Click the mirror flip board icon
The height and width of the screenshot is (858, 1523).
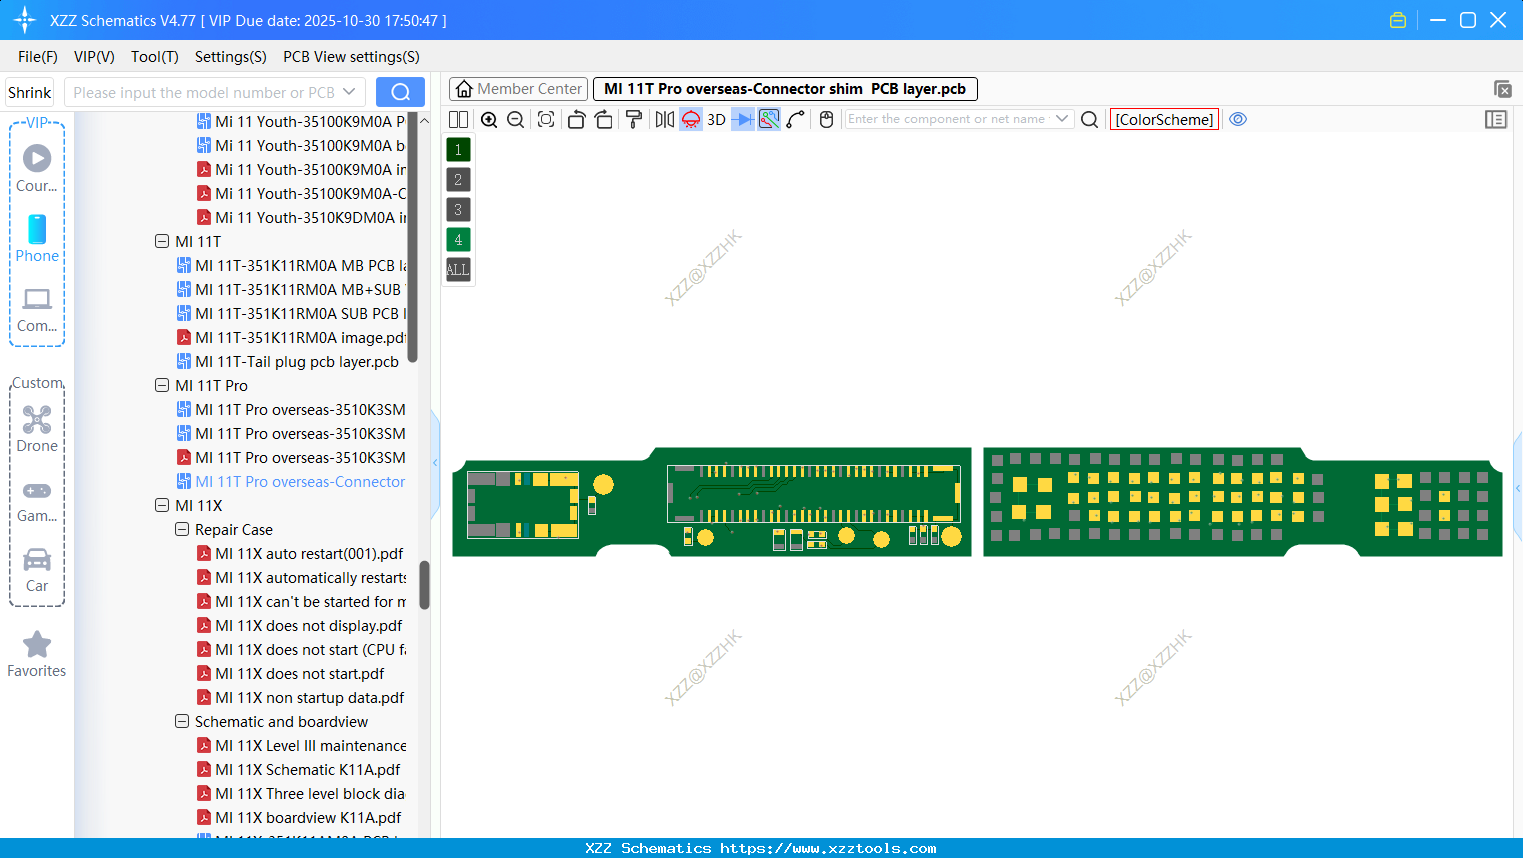point(663,119)
